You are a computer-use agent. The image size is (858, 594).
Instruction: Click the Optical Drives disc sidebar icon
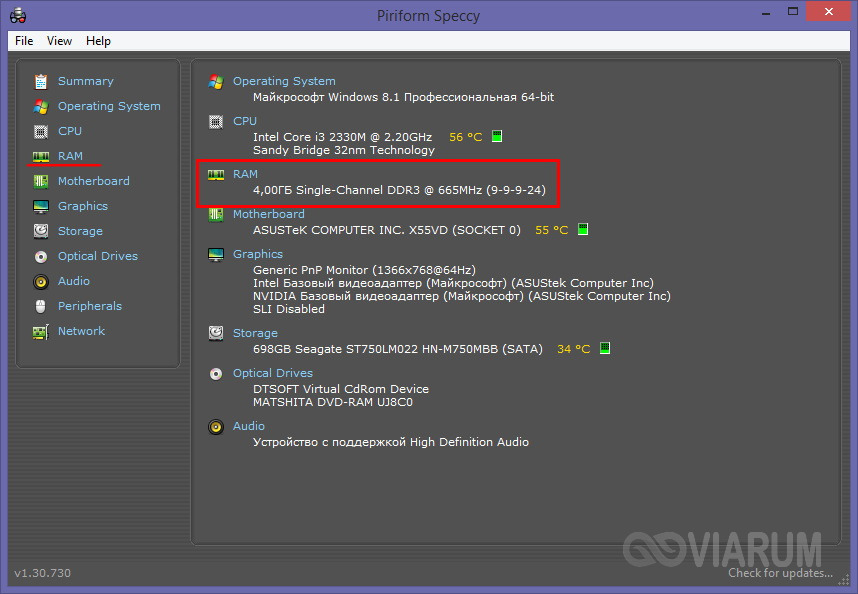[x=41, y=256]
